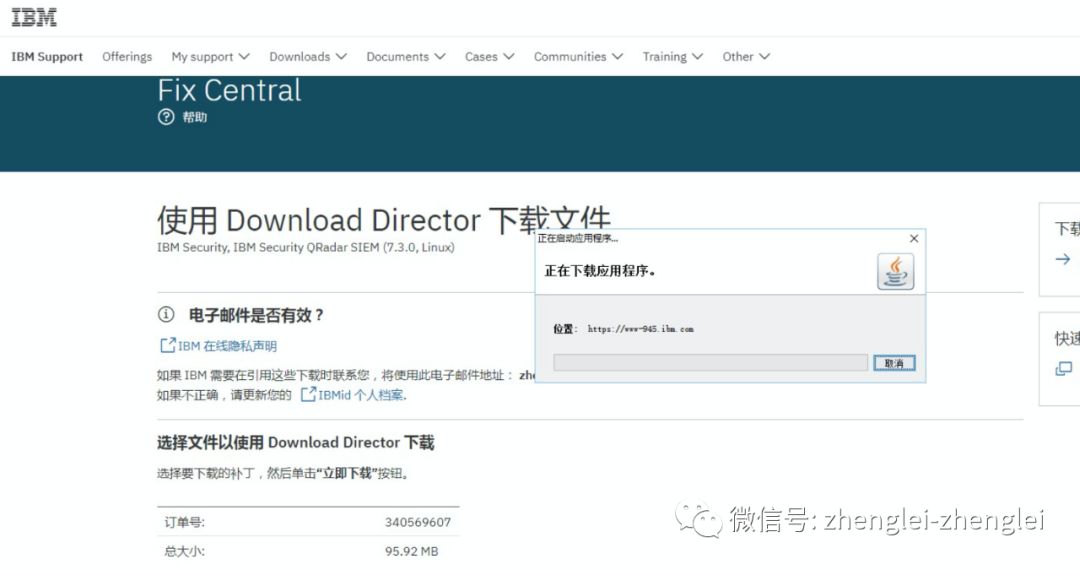
Task: Close the application launching dialog
Action: pyautogui.click(x=914, y=238)
